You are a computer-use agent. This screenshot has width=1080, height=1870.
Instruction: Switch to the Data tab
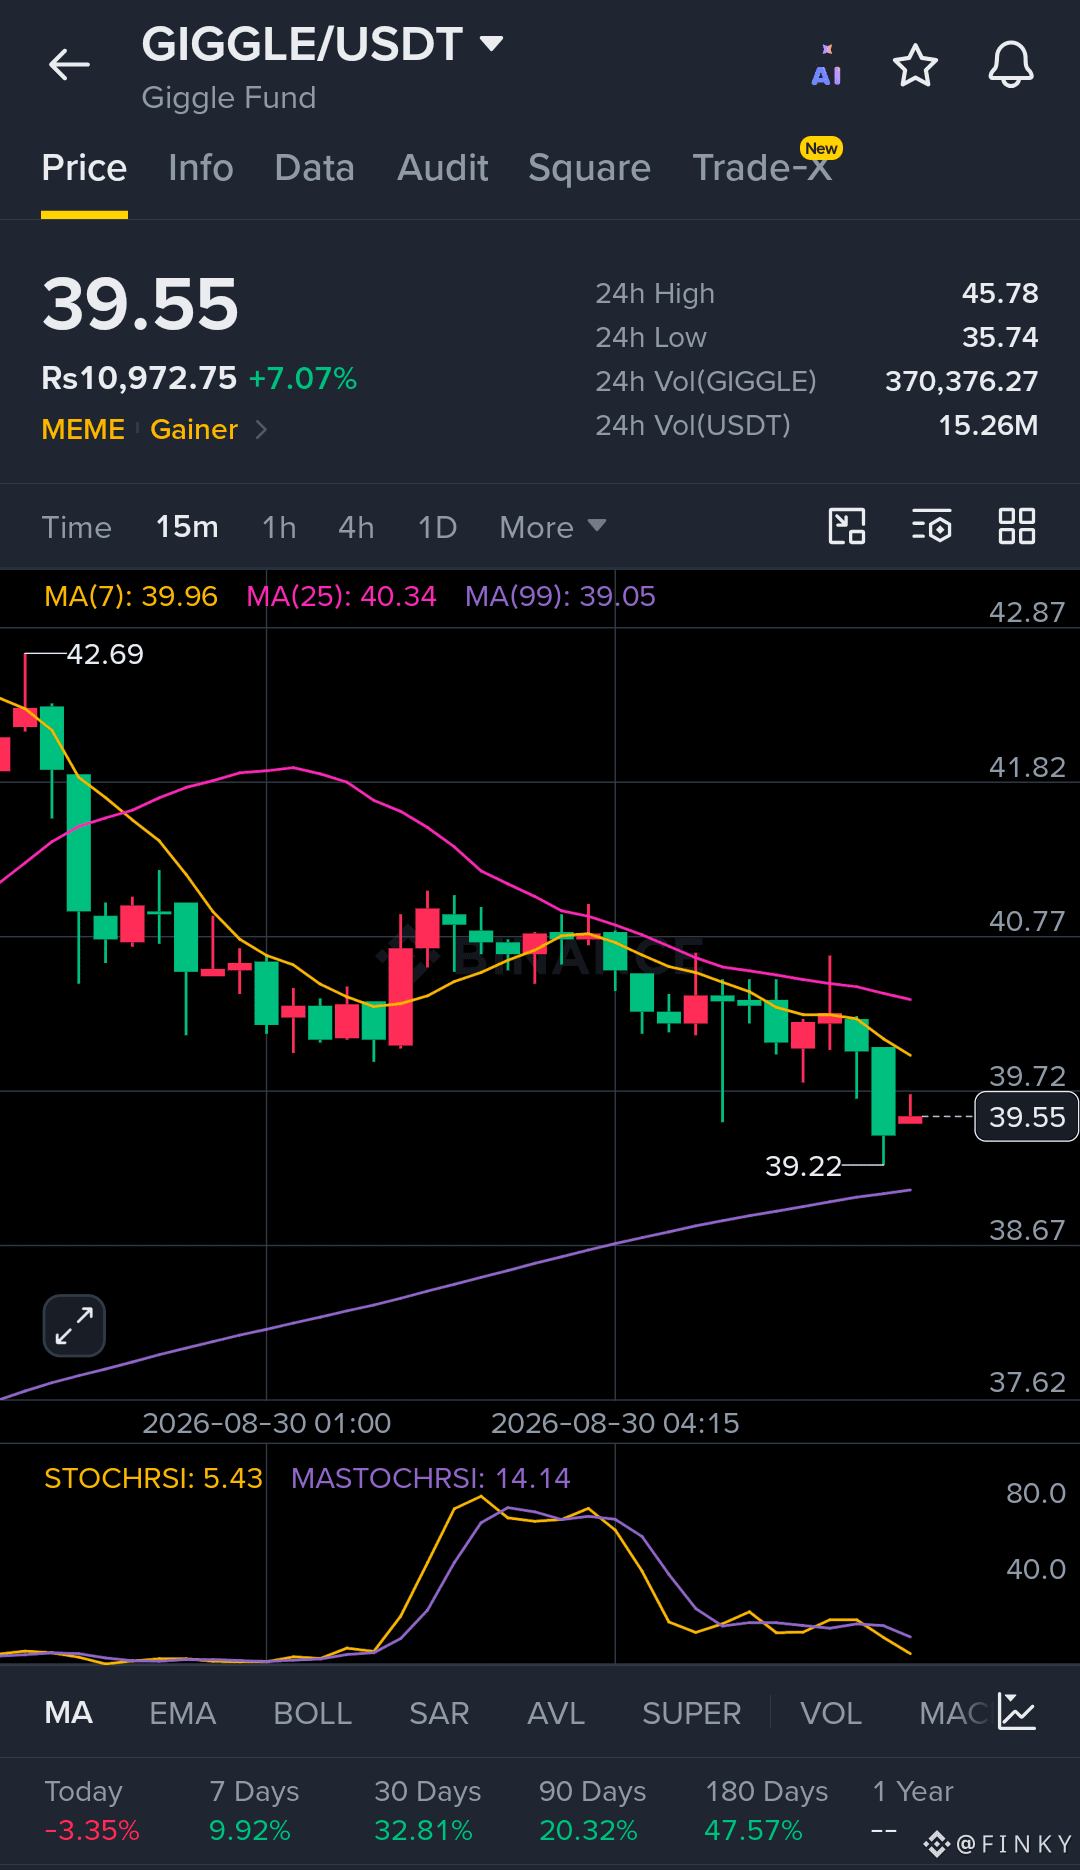coord(315,168)
